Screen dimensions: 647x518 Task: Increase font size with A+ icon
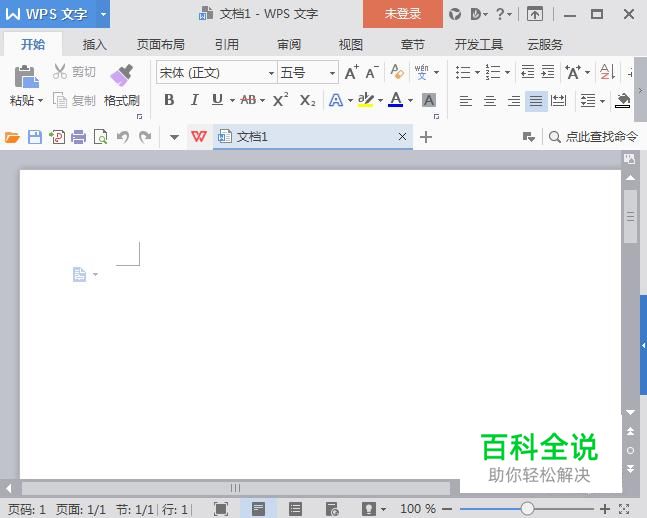pos(352,73)
